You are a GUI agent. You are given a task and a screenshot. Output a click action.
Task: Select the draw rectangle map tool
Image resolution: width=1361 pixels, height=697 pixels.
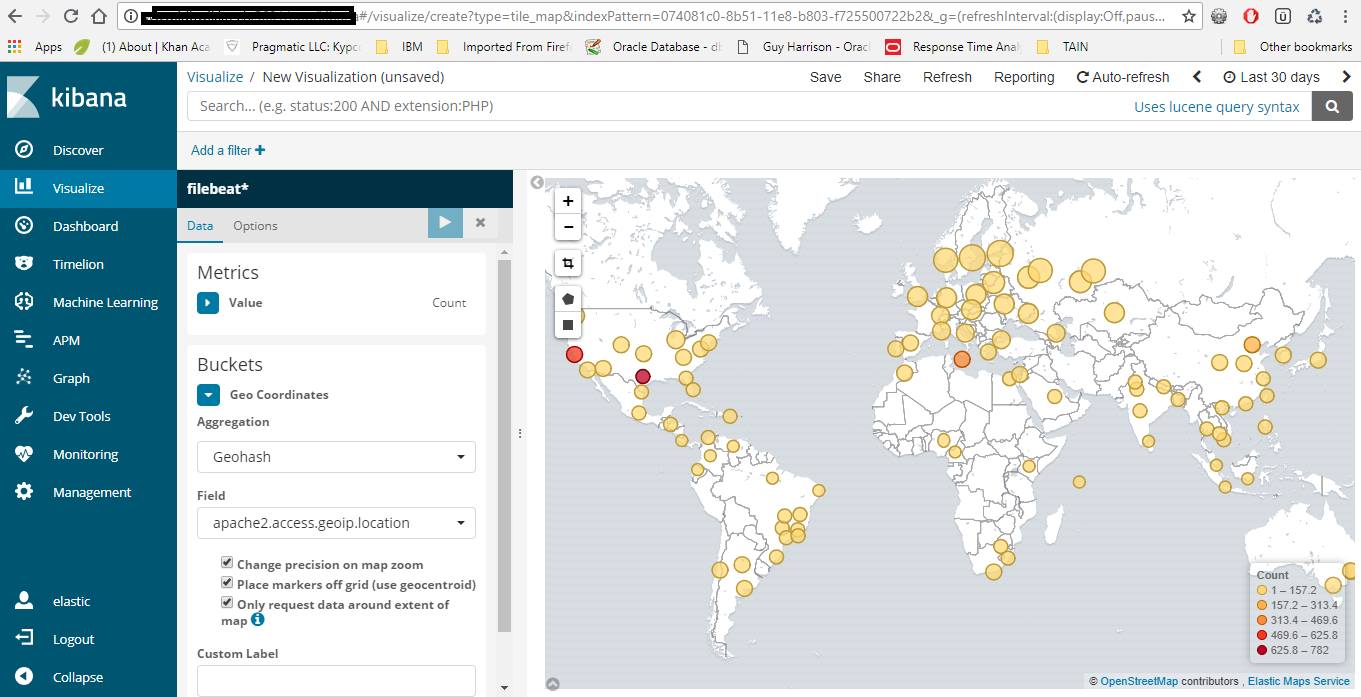568,325
